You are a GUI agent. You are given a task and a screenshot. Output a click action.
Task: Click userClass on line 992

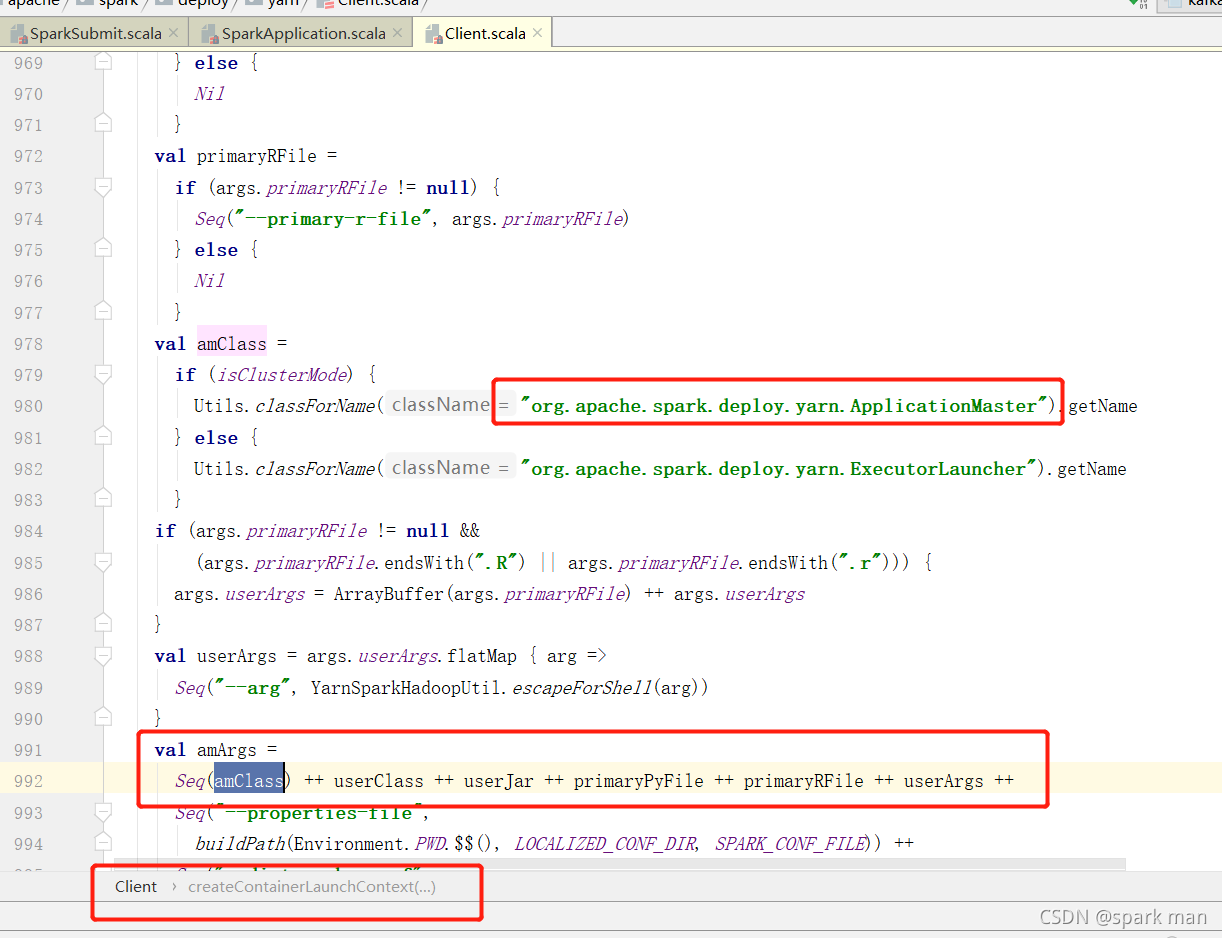pos(379,781)
